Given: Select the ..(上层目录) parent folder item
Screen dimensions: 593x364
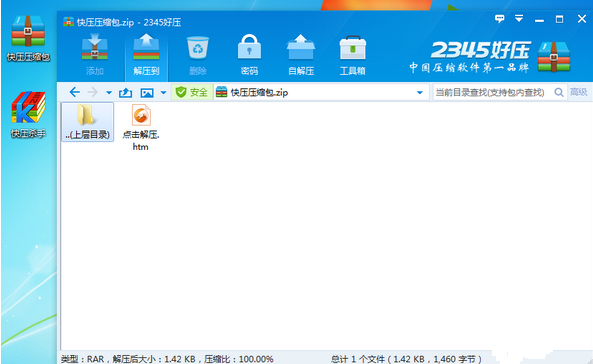Looking at the screenshot, I should 87,122.
